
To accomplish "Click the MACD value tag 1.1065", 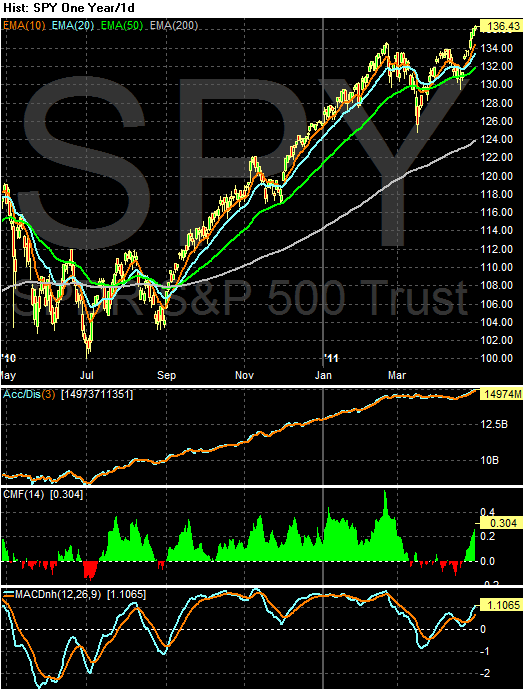I will (501, 605).
